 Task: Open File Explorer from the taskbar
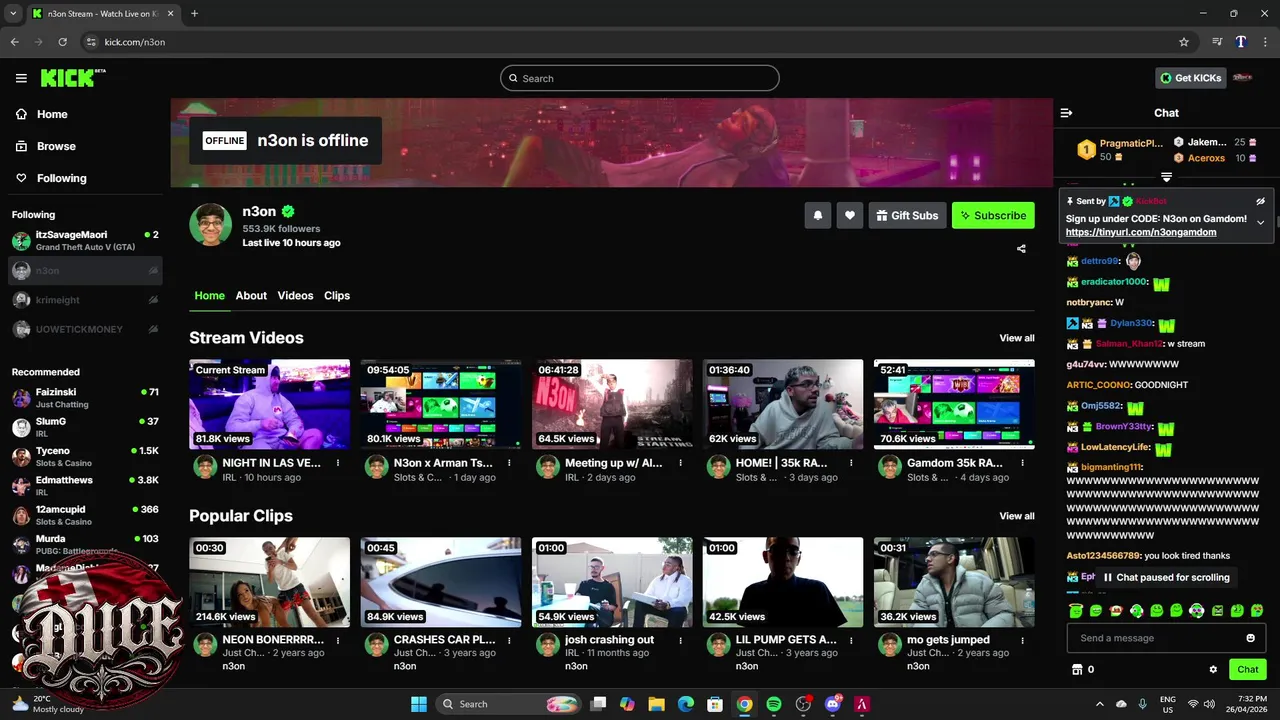657,704
